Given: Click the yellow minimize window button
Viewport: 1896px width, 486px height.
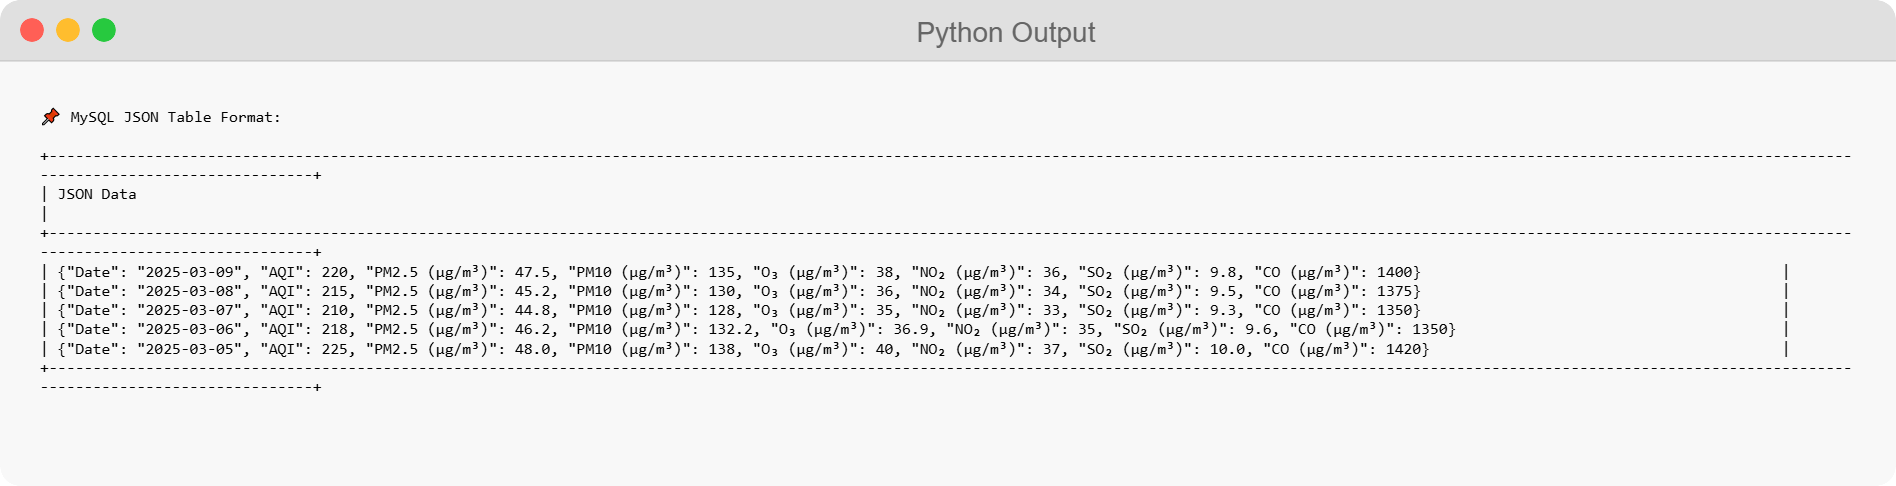Looking at the screenshot, I should pos(68,31).
